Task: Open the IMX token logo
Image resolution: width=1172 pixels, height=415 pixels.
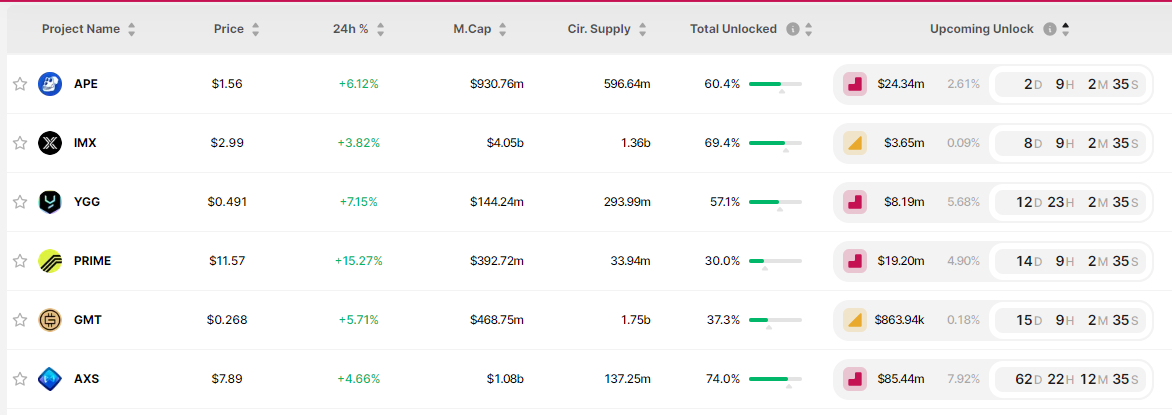Action: point(50,143)
